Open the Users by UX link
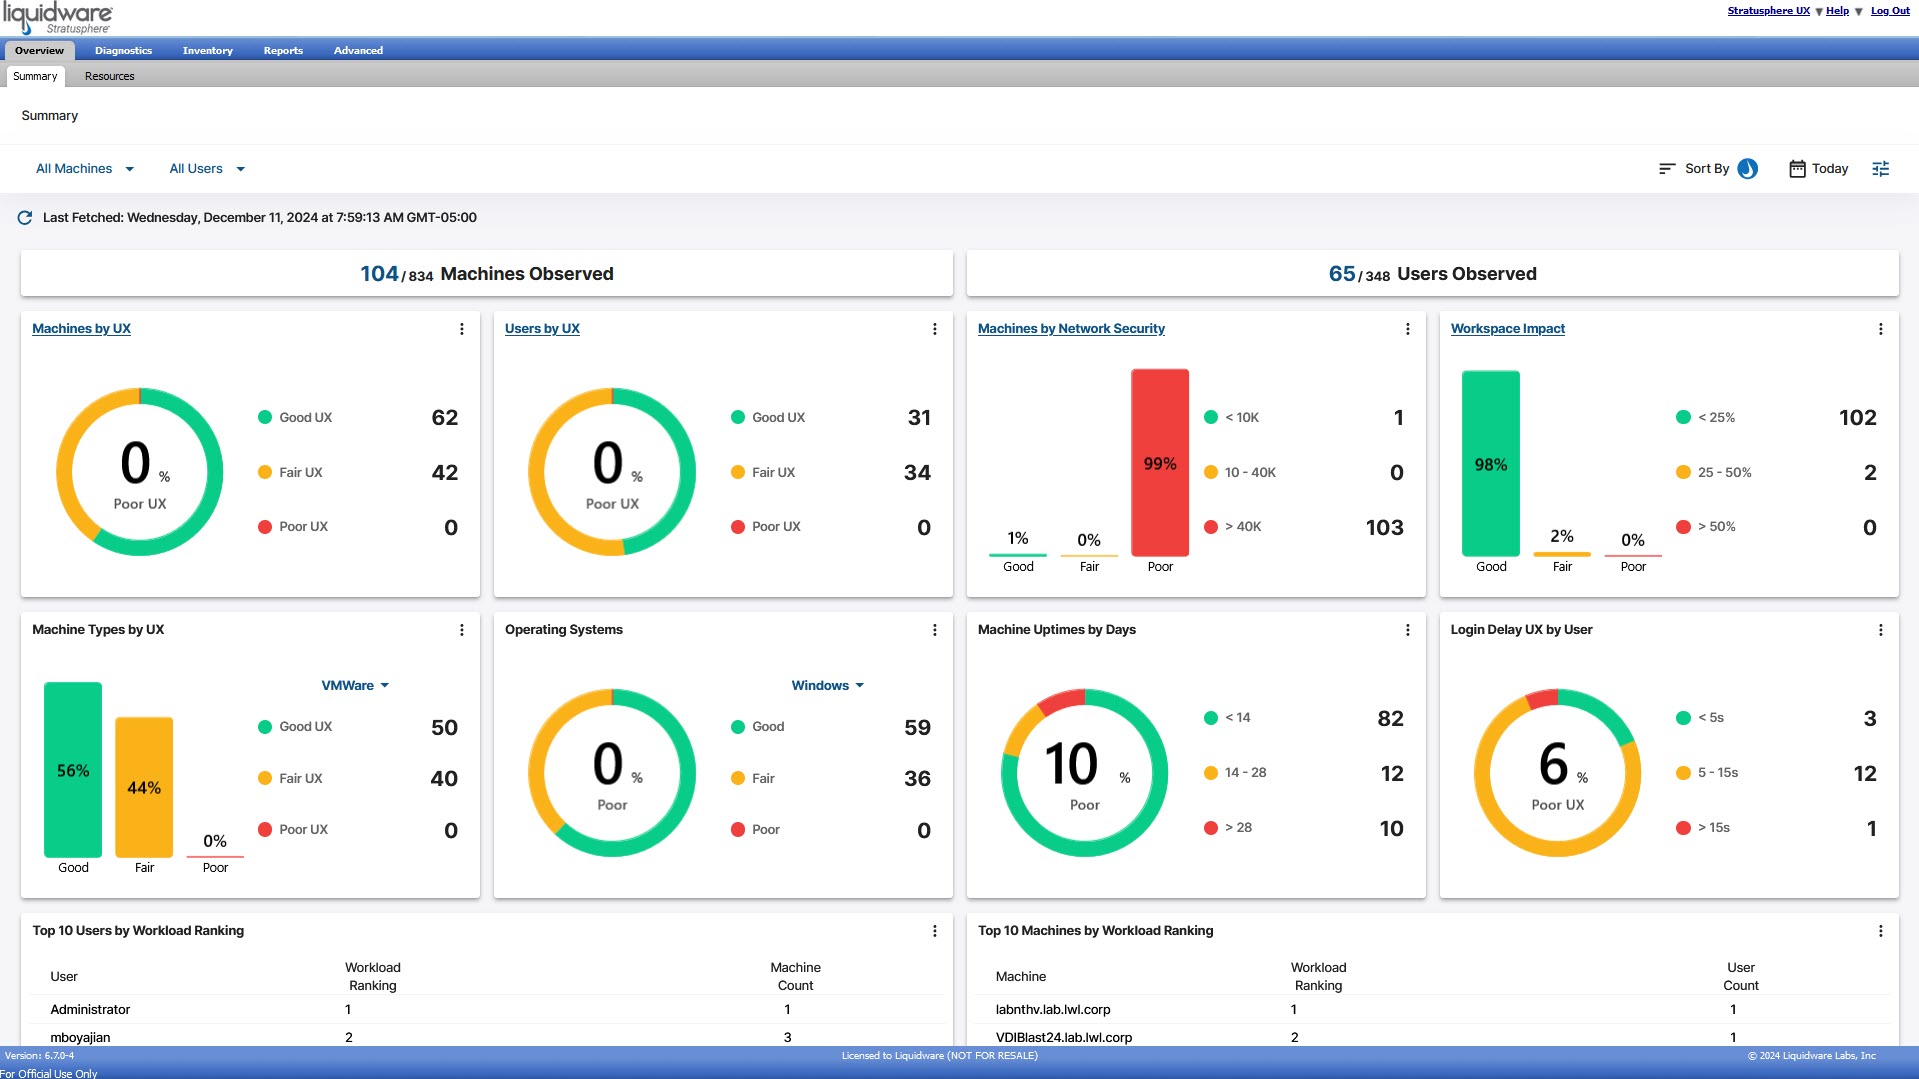 (542, 329)
